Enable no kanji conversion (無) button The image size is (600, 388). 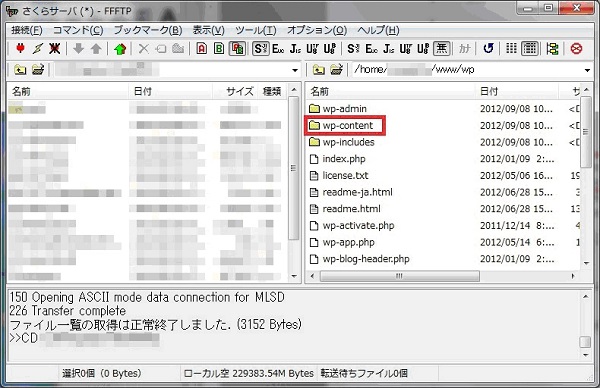coord(442,49)
